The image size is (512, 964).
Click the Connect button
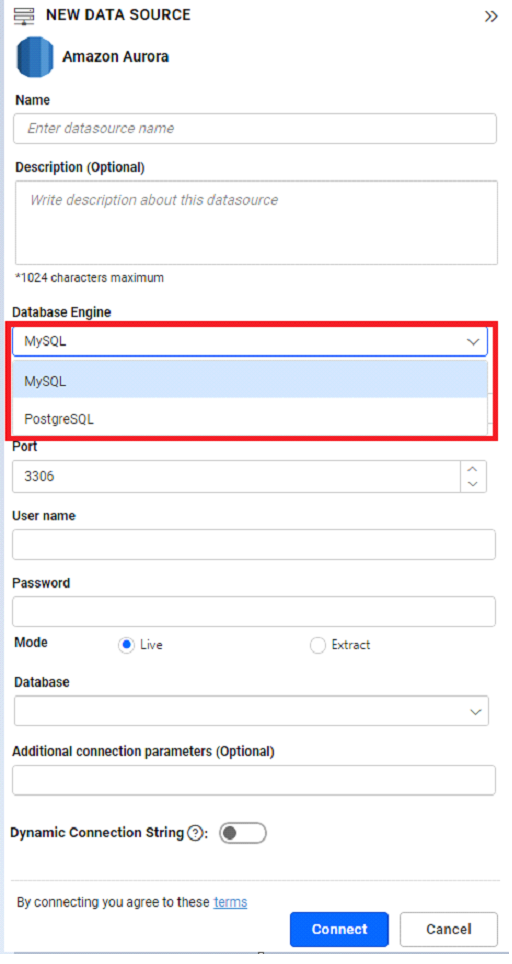339,929
